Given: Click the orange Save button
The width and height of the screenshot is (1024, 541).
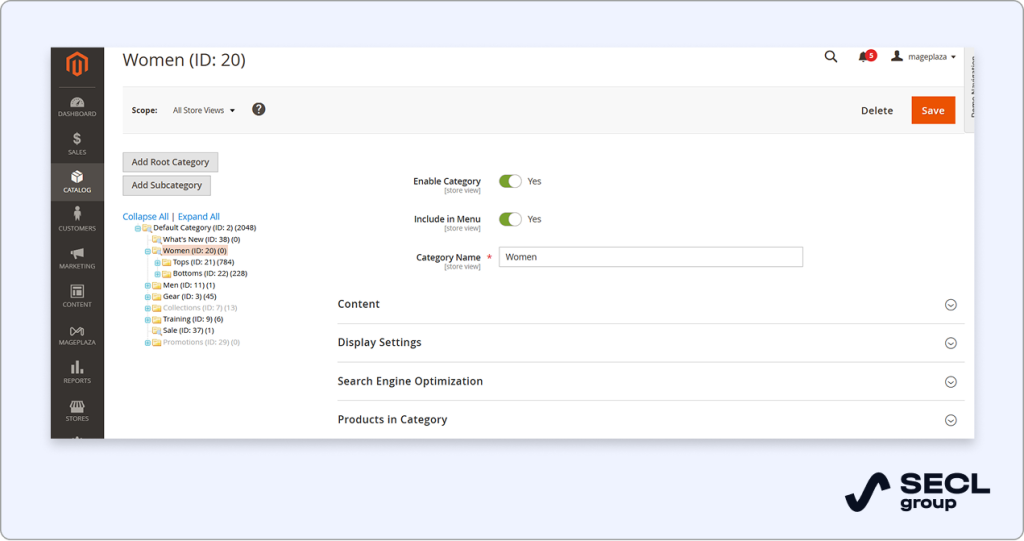Looking at the screenshot, I should (933, 110).
